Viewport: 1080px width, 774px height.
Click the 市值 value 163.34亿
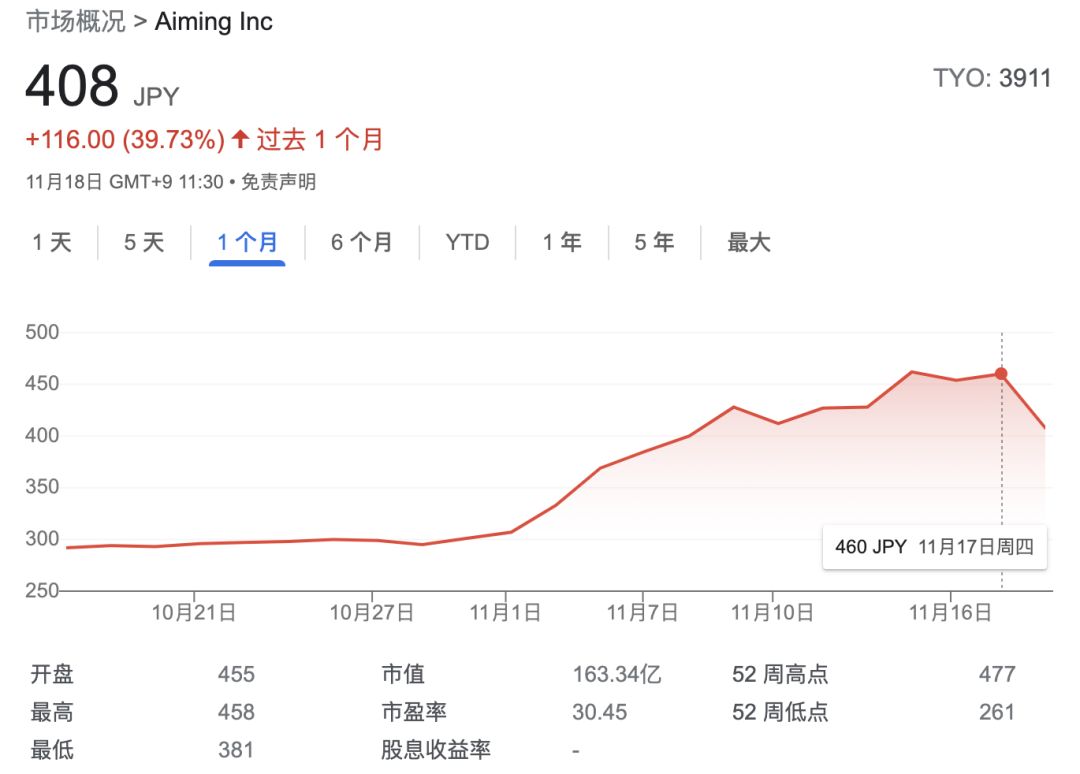pos(617,674)
